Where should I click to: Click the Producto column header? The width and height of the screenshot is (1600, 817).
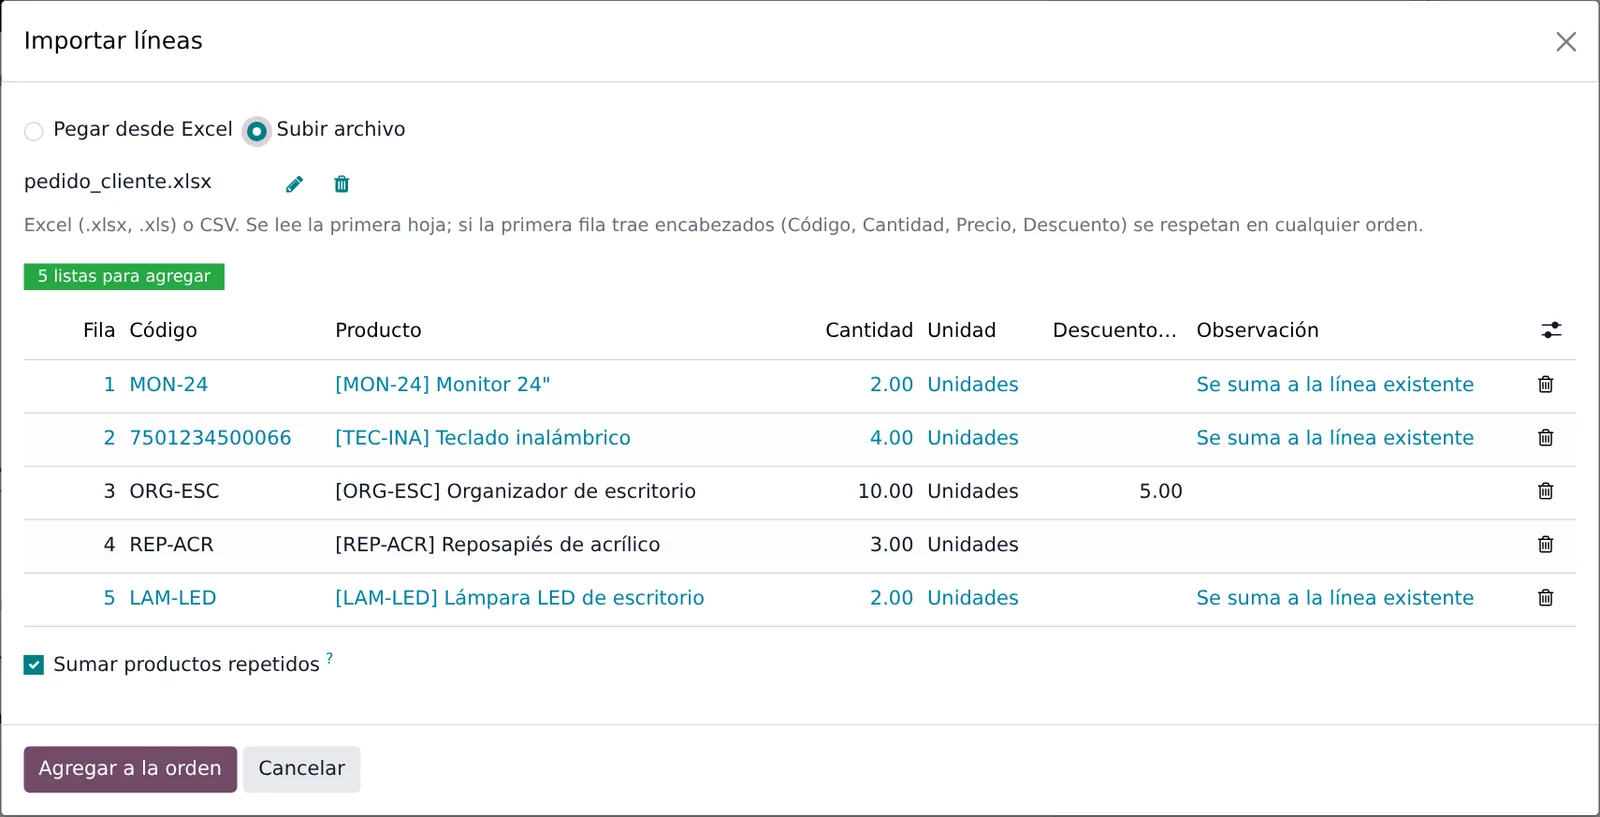378,330
